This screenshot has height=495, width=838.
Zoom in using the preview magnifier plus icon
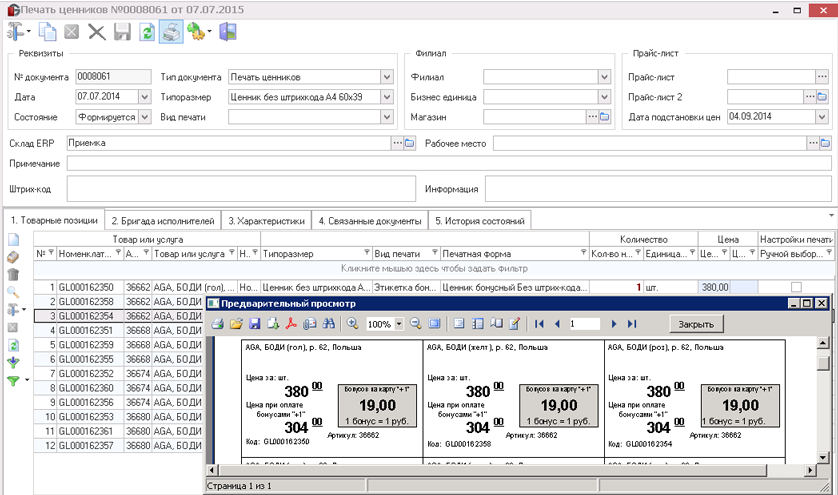(353, 324)
